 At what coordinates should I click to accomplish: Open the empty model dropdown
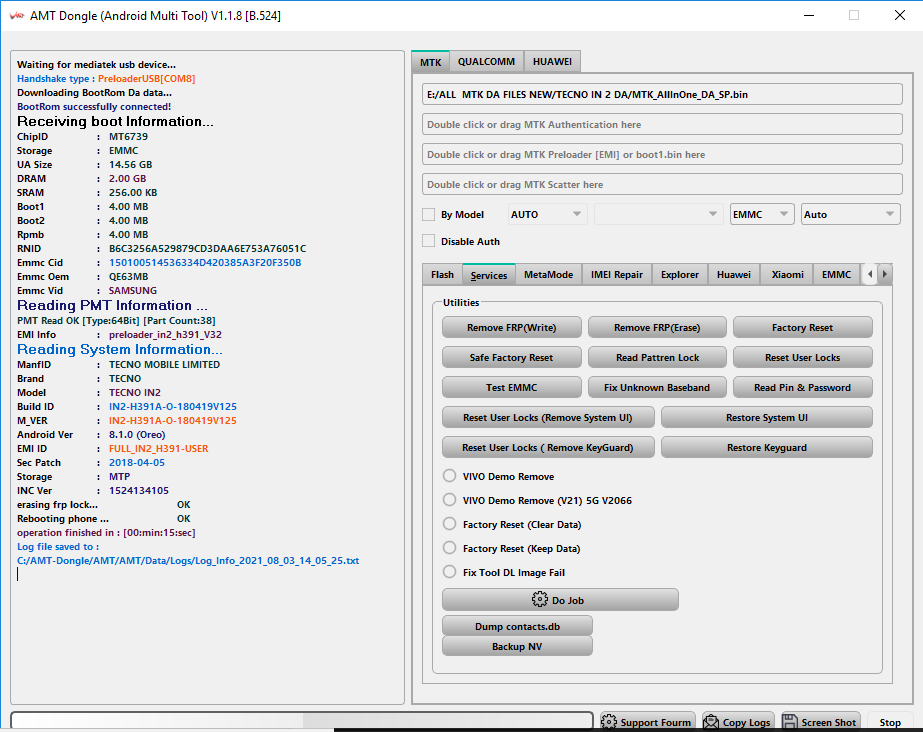[x=658, y=214]
